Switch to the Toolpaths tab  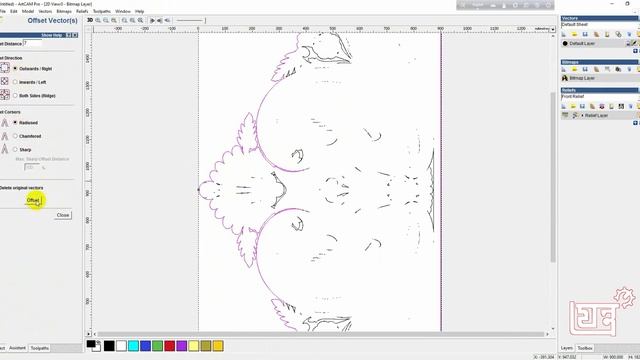[40, 348]
